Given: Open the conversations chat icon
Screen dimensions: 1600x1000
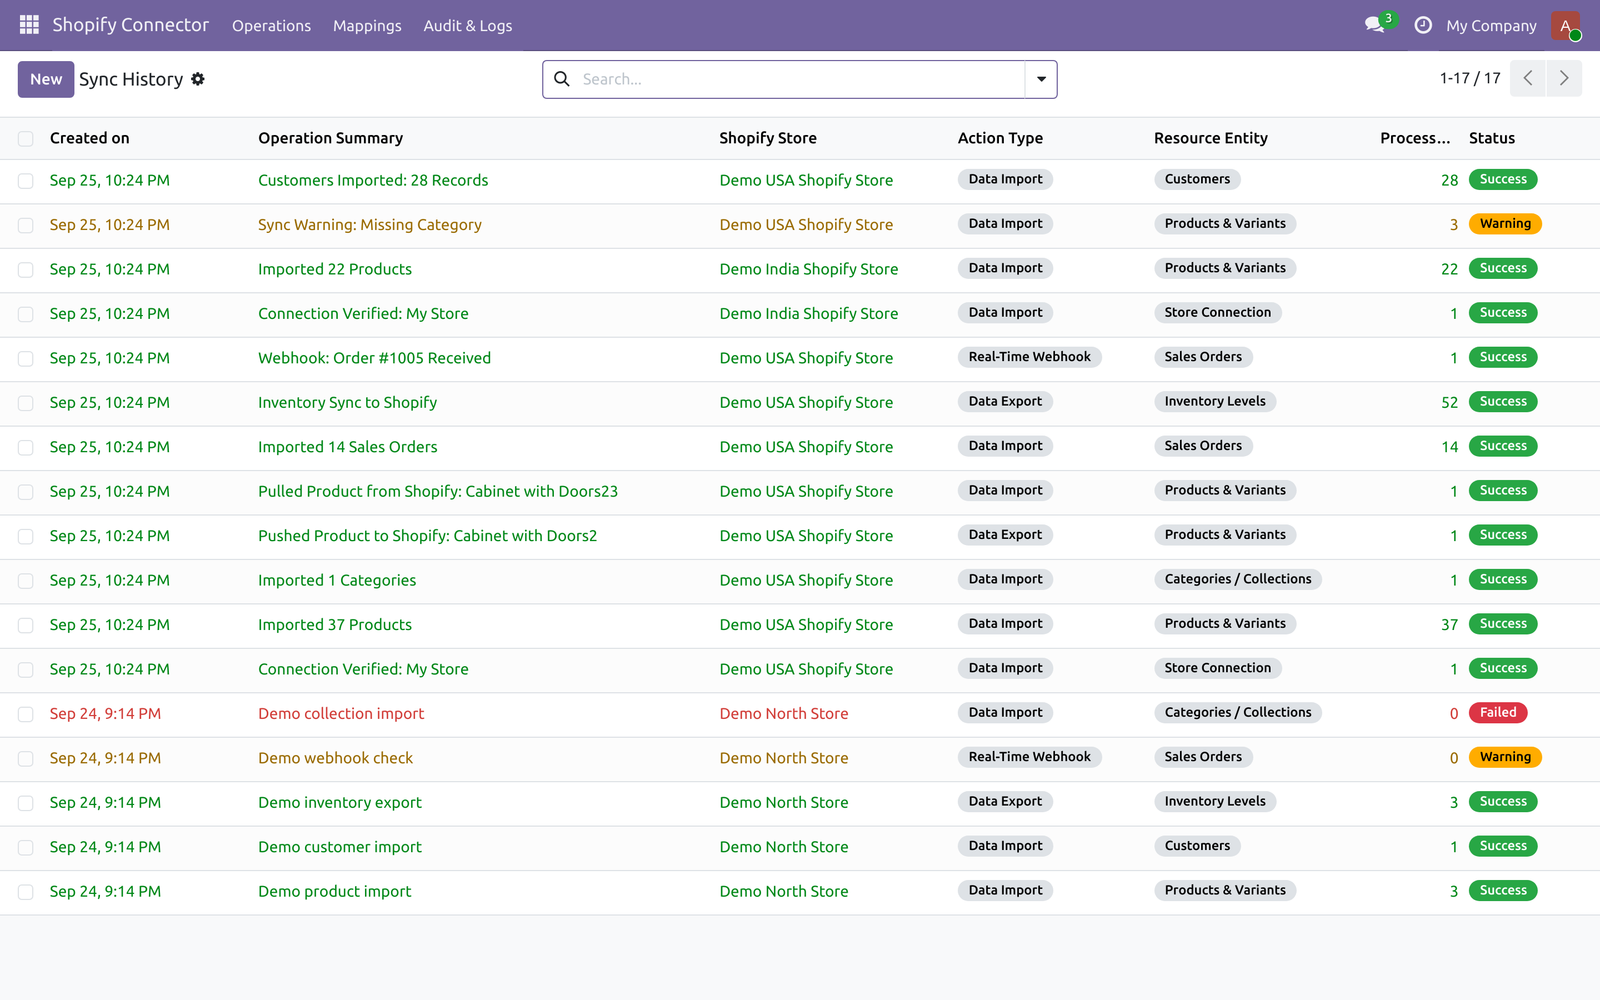Looking at the screenshot, I should click(1375, 25).
